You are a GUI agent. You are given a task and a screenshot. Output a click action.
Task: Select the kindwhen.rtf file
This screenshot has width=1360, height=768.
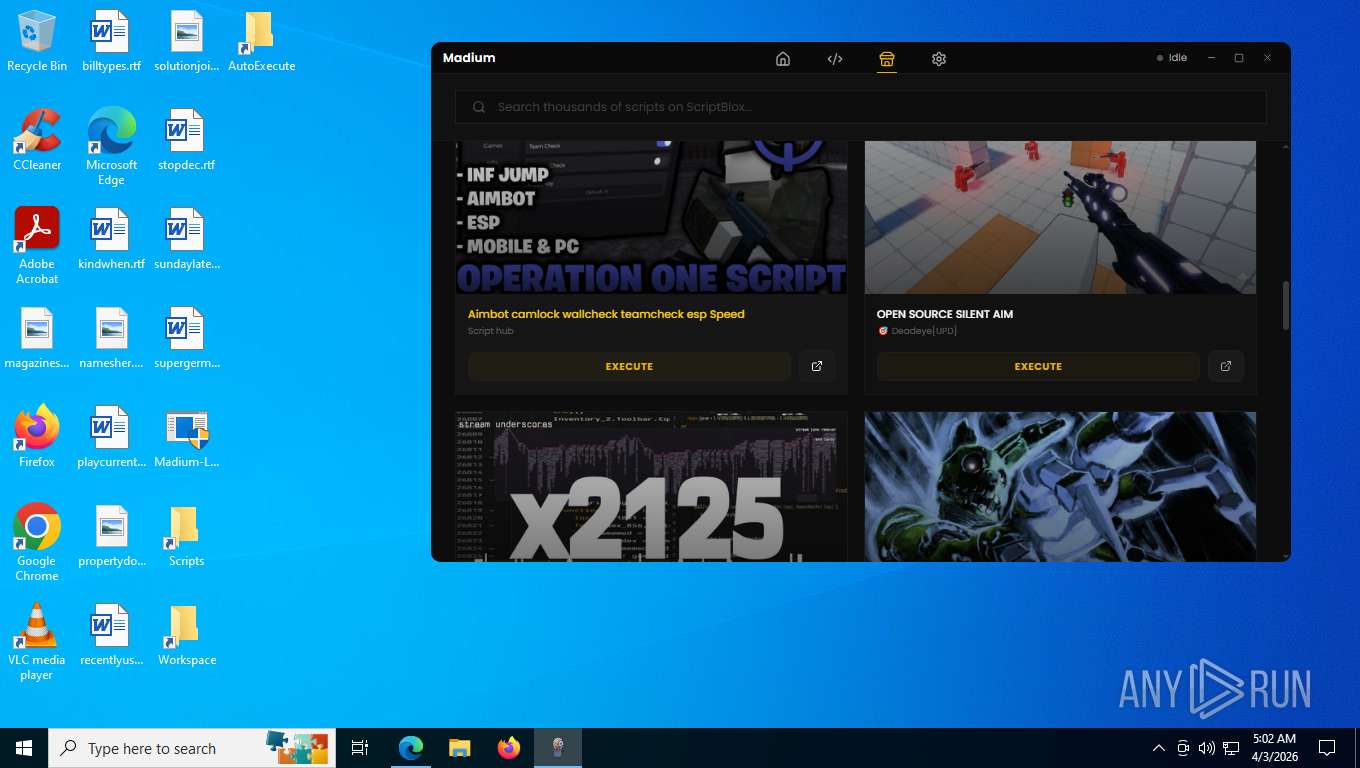coord(111,240)
